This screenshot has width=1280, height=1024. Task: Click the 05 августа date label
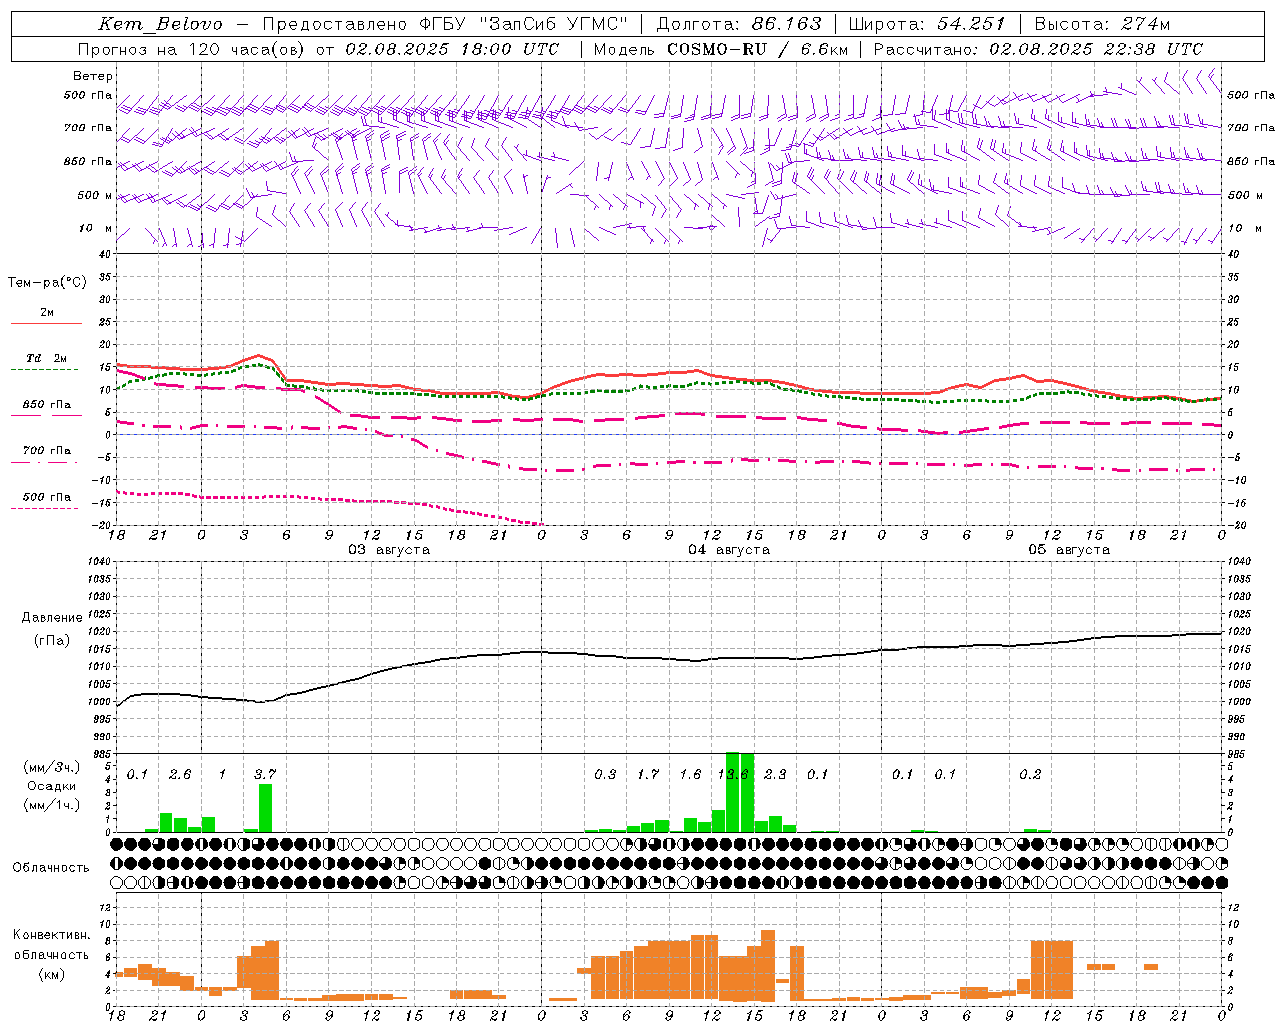(x=1069, y=550)
